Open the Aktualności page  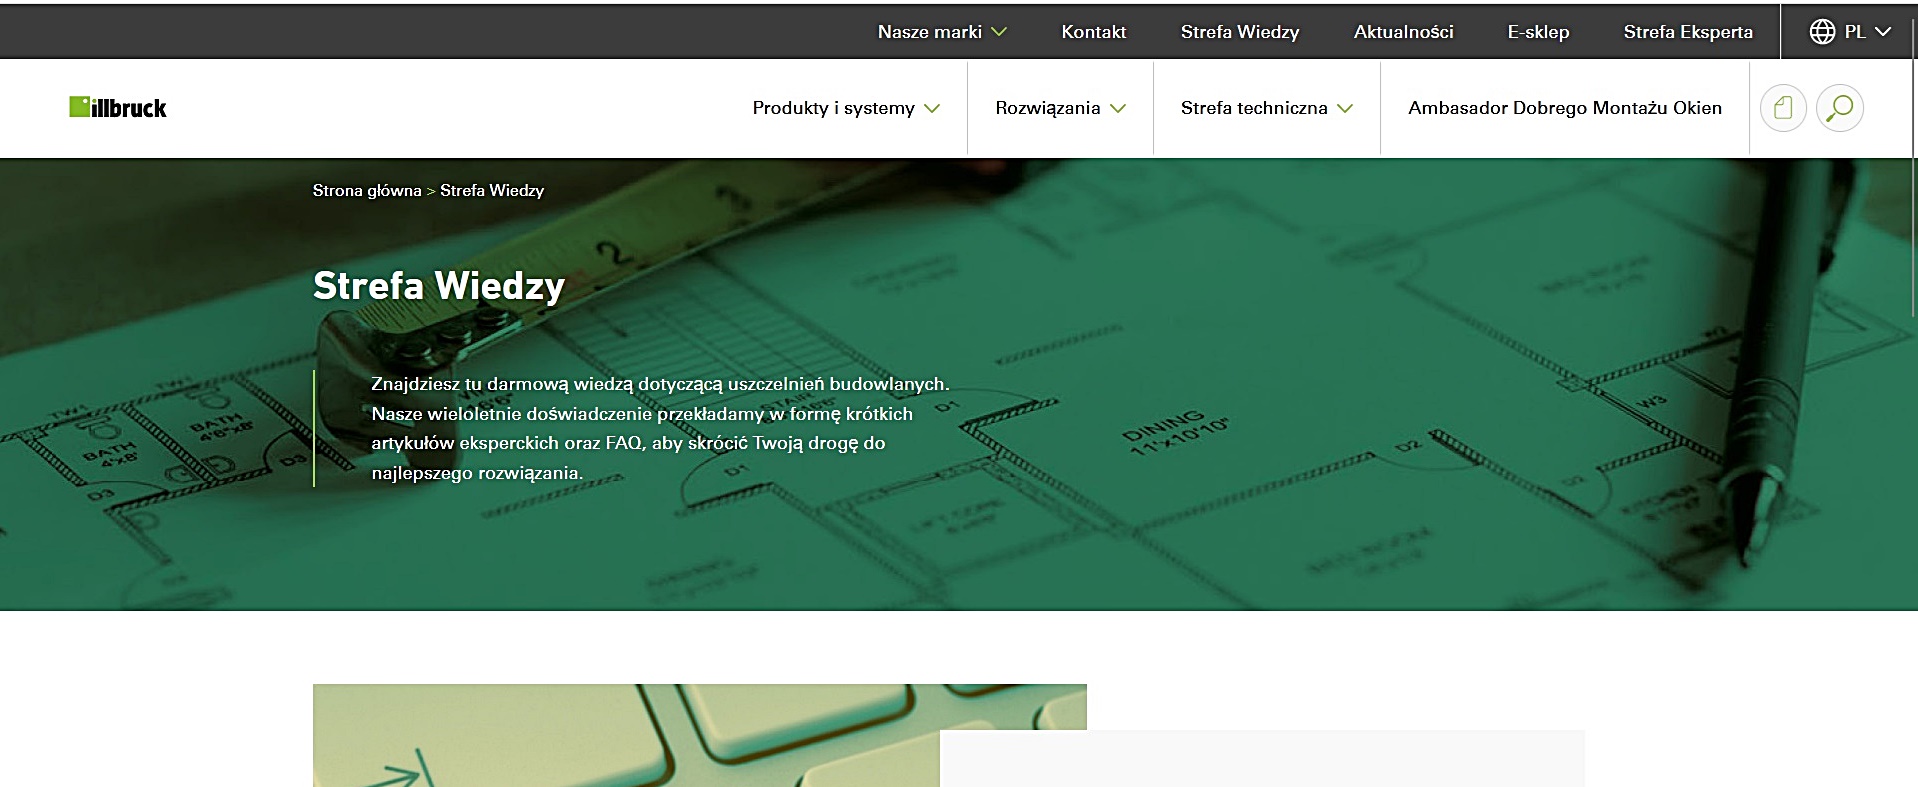(1403, 32)
